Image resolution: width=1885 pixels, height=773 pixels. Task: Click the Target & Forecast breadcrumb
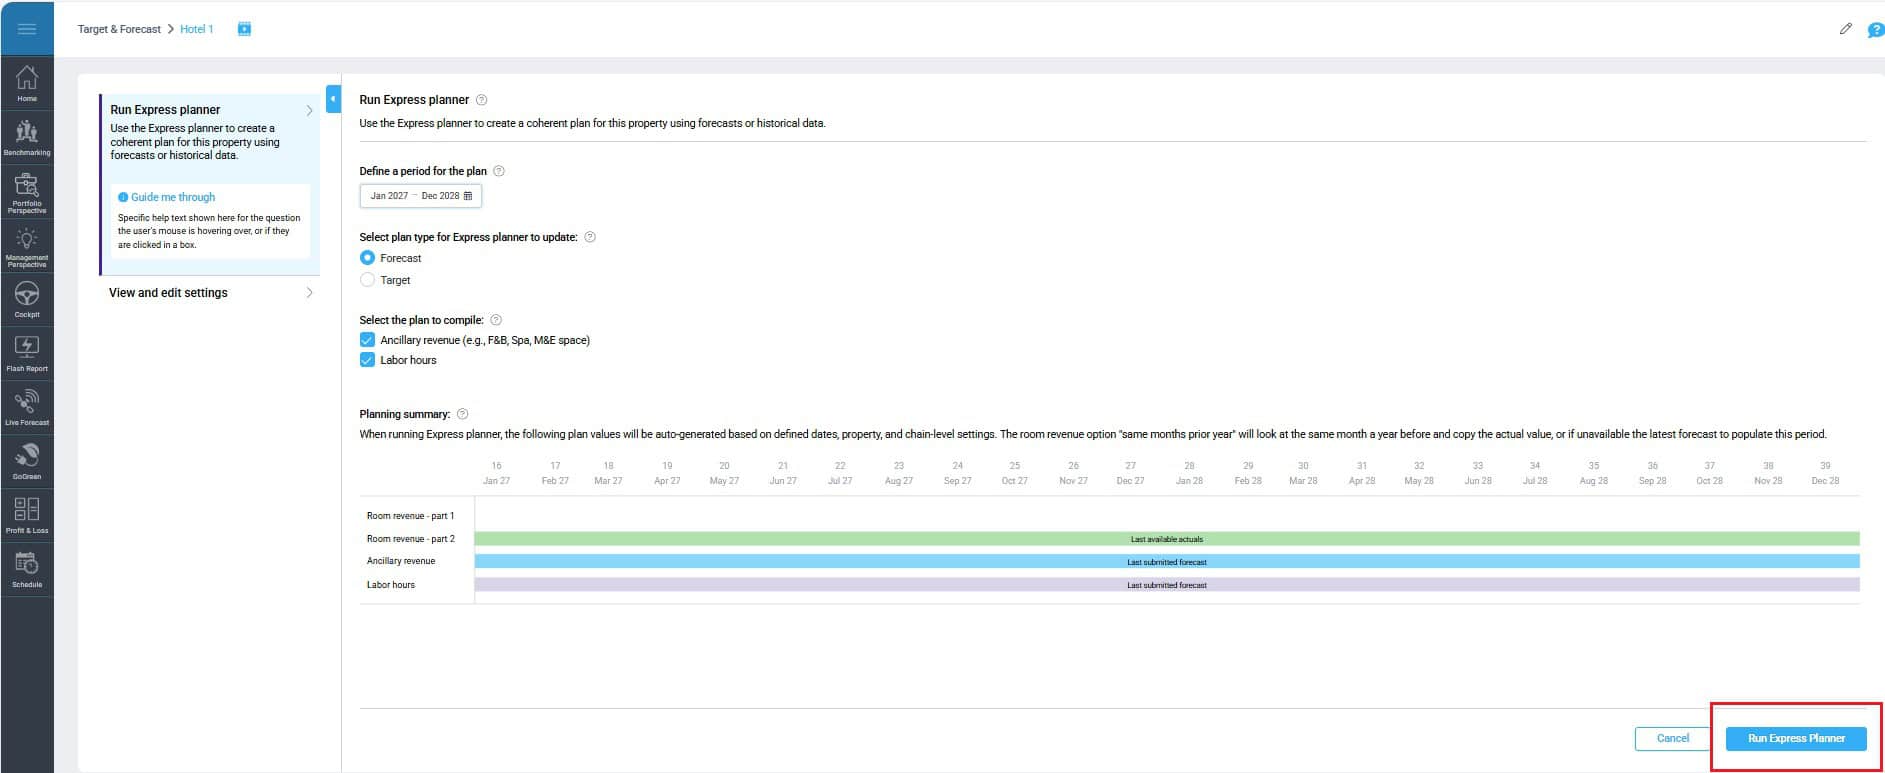click(x=119, y=29)
